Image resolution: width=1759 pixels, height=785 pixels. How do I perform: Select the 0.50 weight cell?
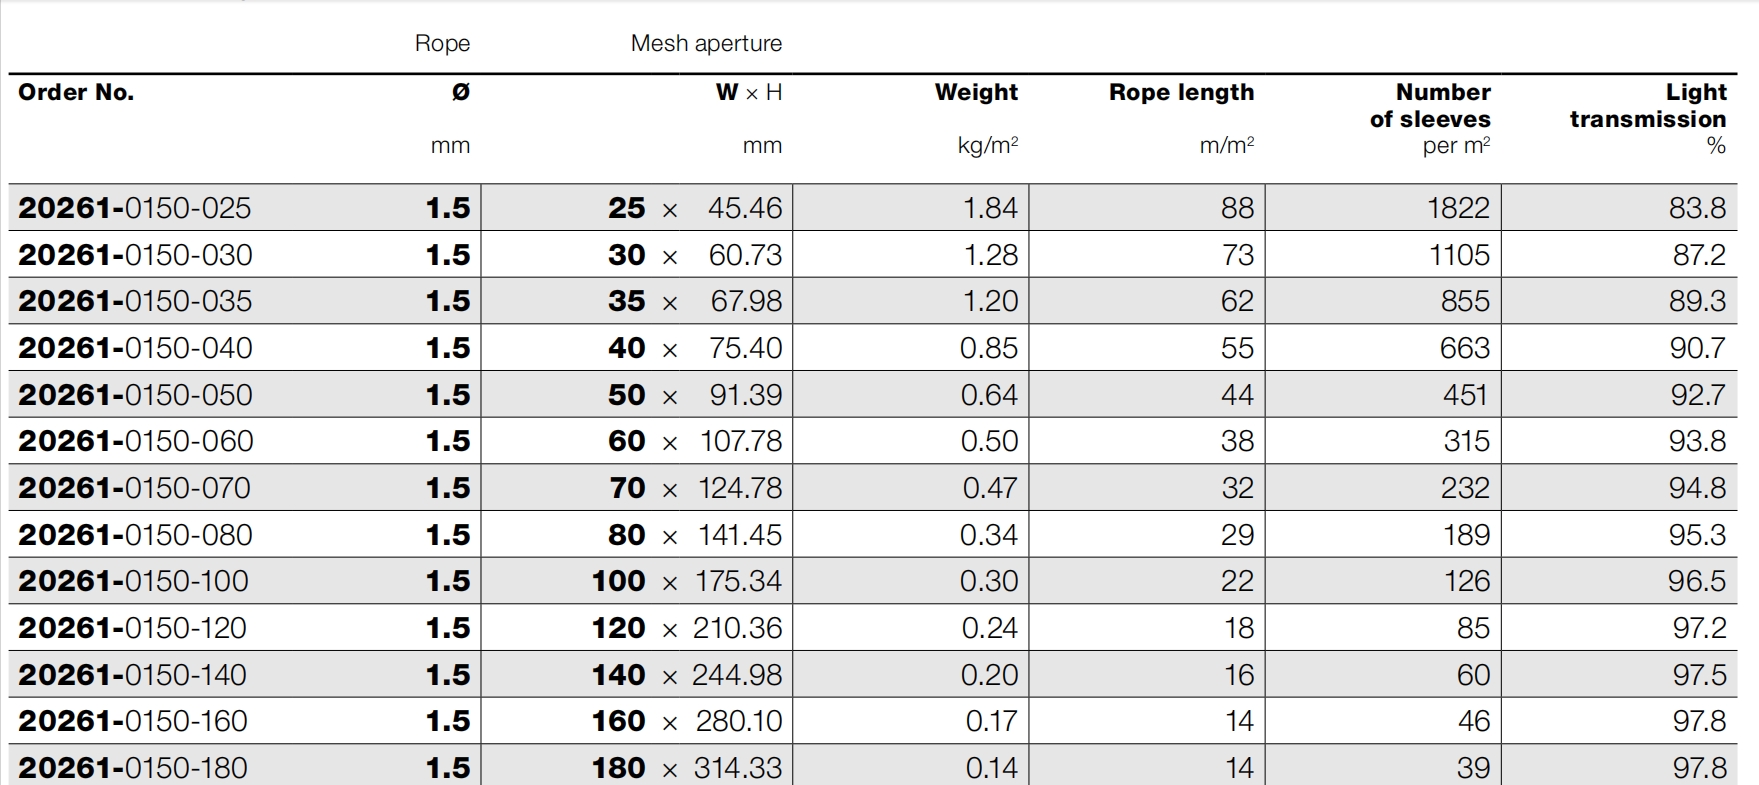pos(988,441)
